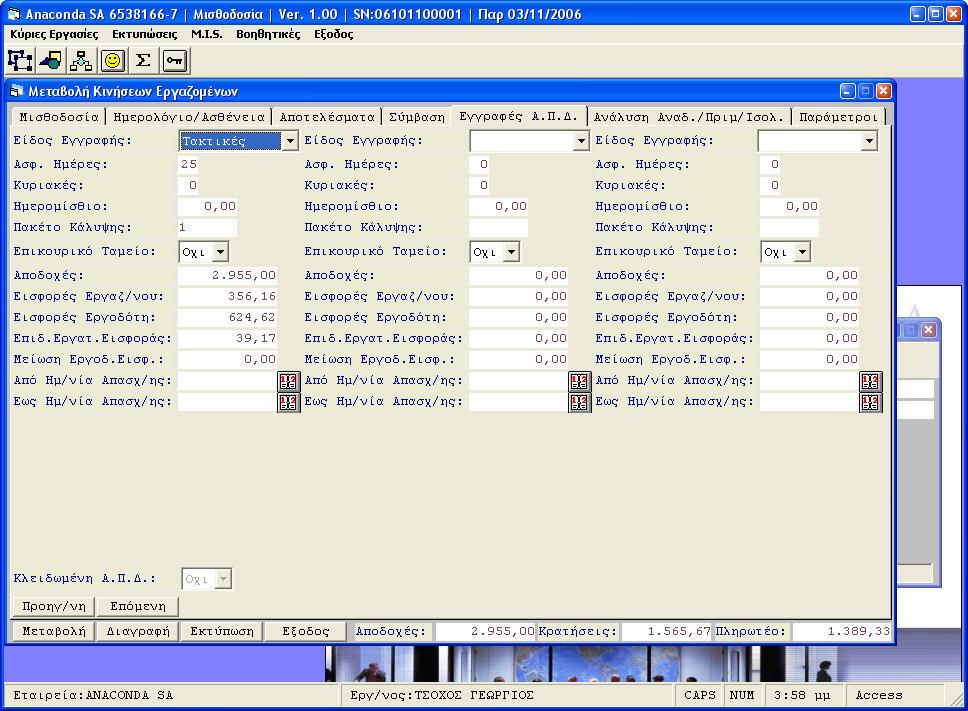Click the Διαγραφή button

(138, 631)
